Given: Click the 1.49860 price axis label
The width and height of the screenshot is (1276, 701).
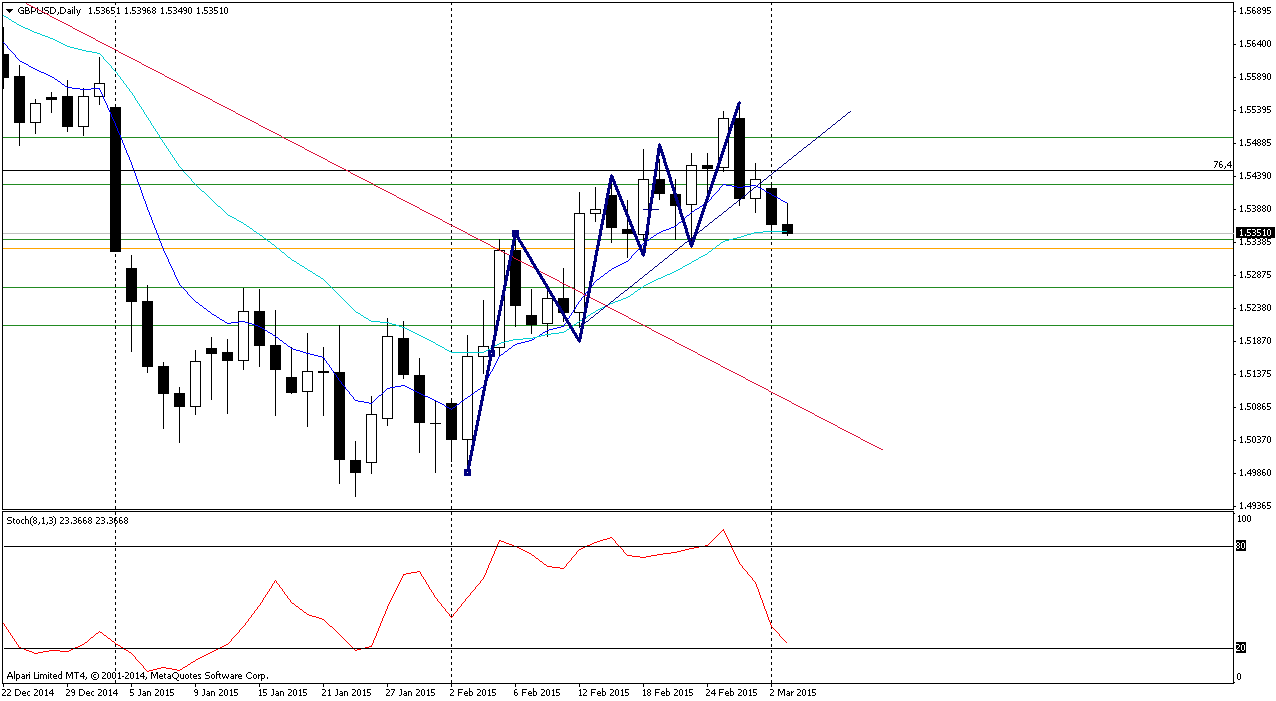Looking at the screenshot, I should 1255,473.
